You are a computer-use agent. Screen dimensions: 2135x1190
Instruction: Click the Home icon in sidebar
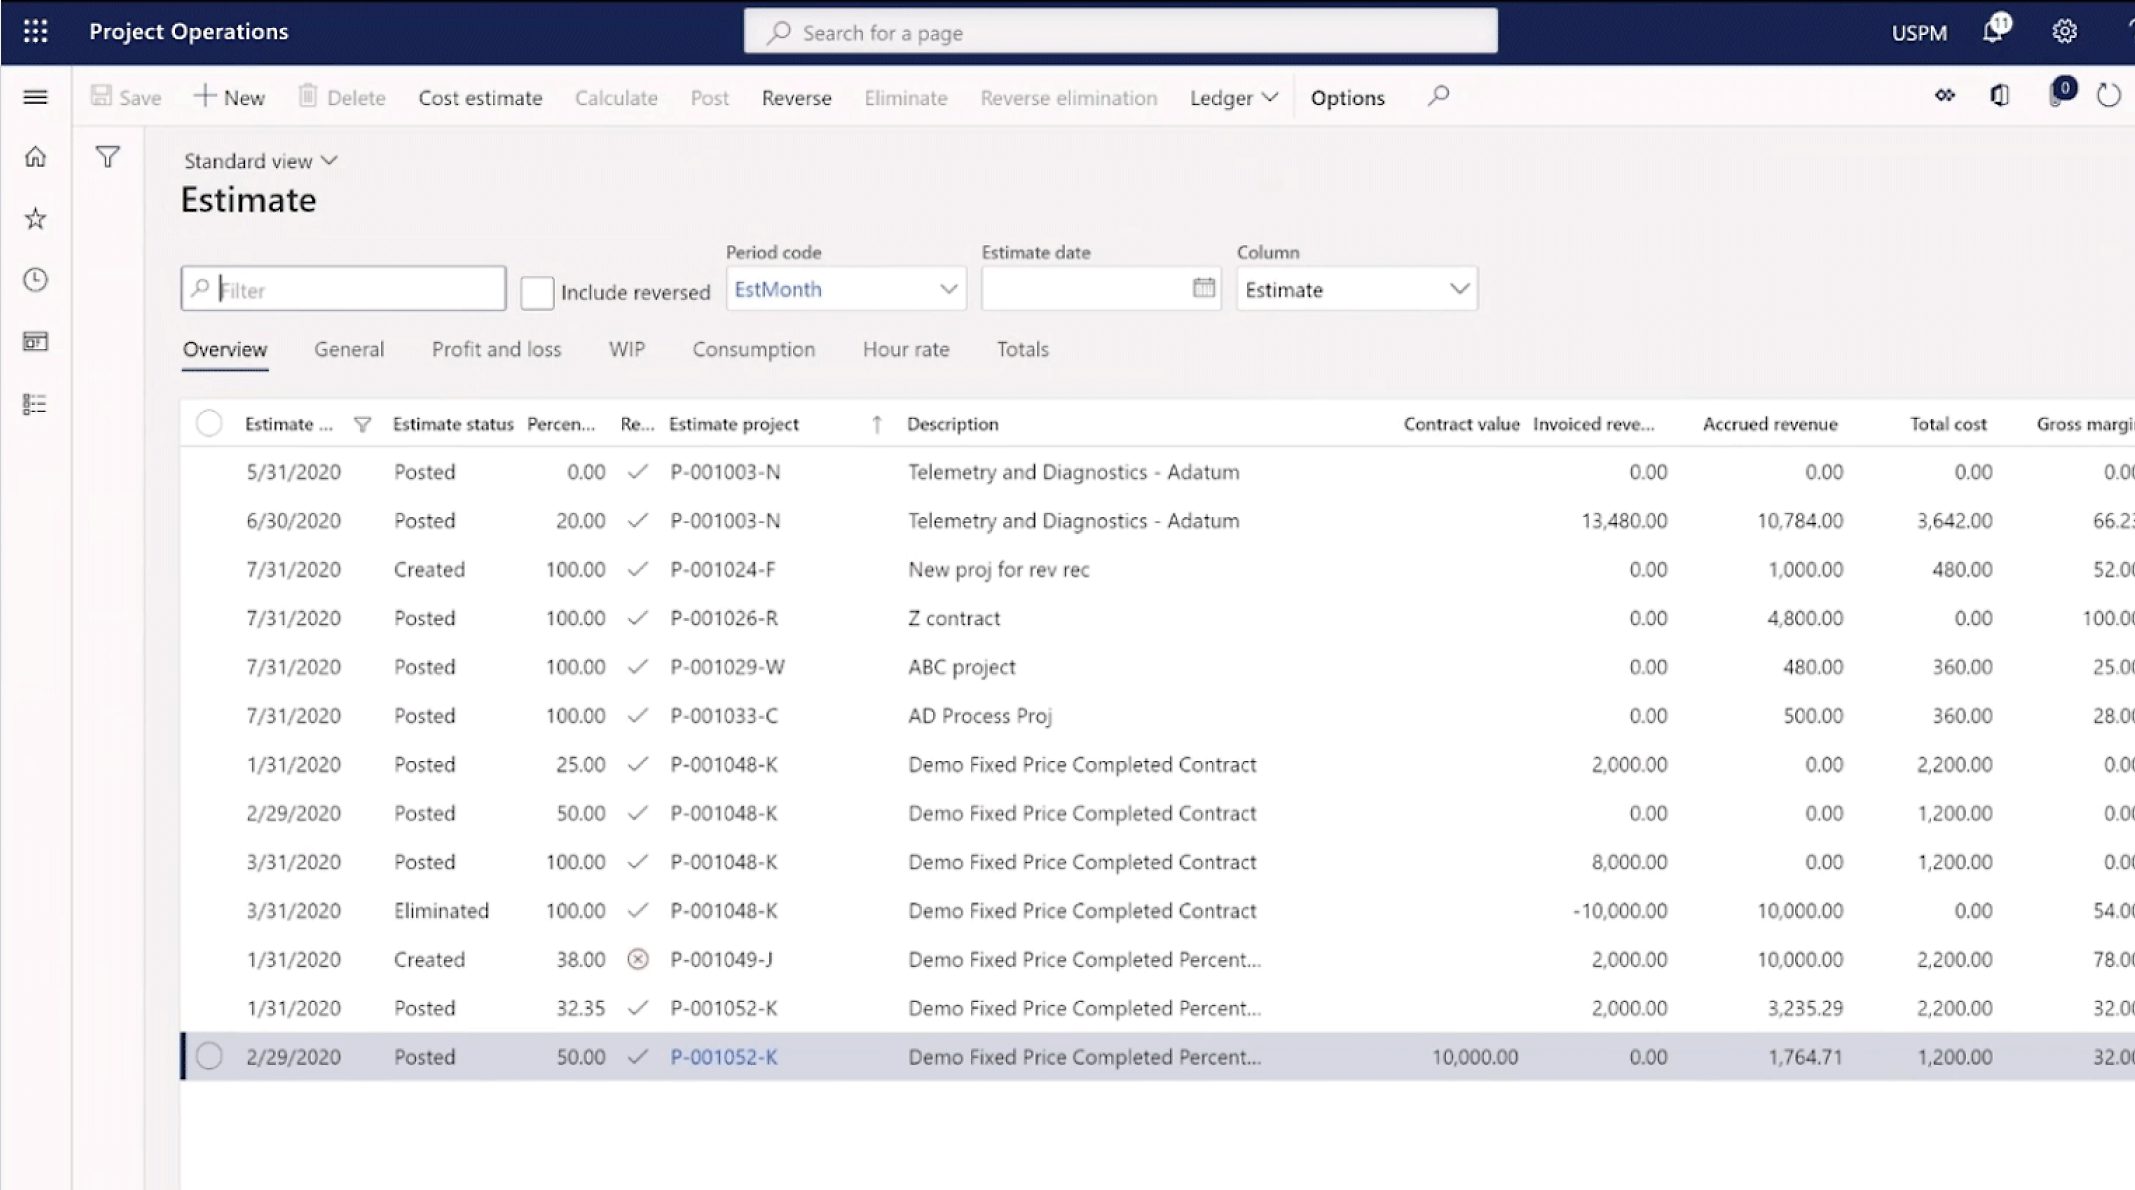pos(35,157)
